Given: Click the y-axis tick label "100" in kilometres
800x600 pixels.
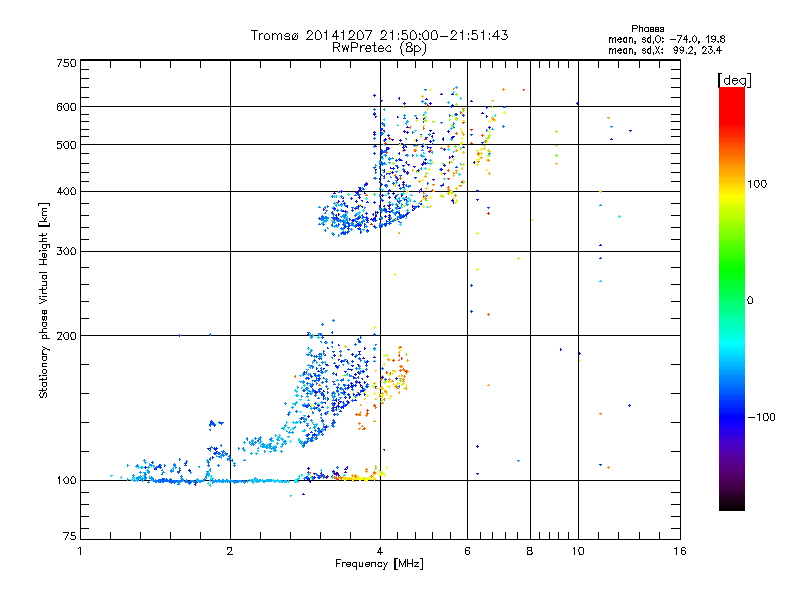Looking at the screenshot, I should (66, 481).
